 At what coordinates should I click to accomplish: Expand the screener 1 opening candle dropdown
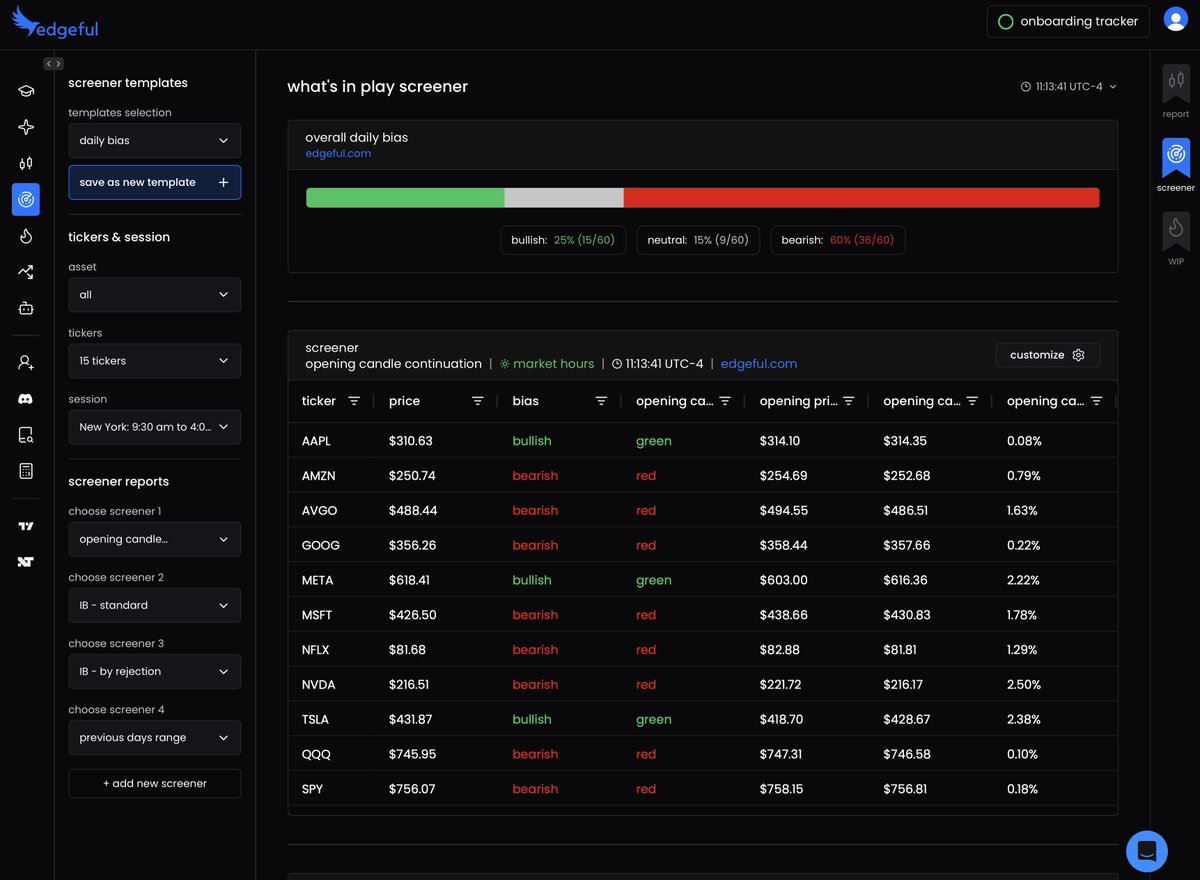(155, 539)
